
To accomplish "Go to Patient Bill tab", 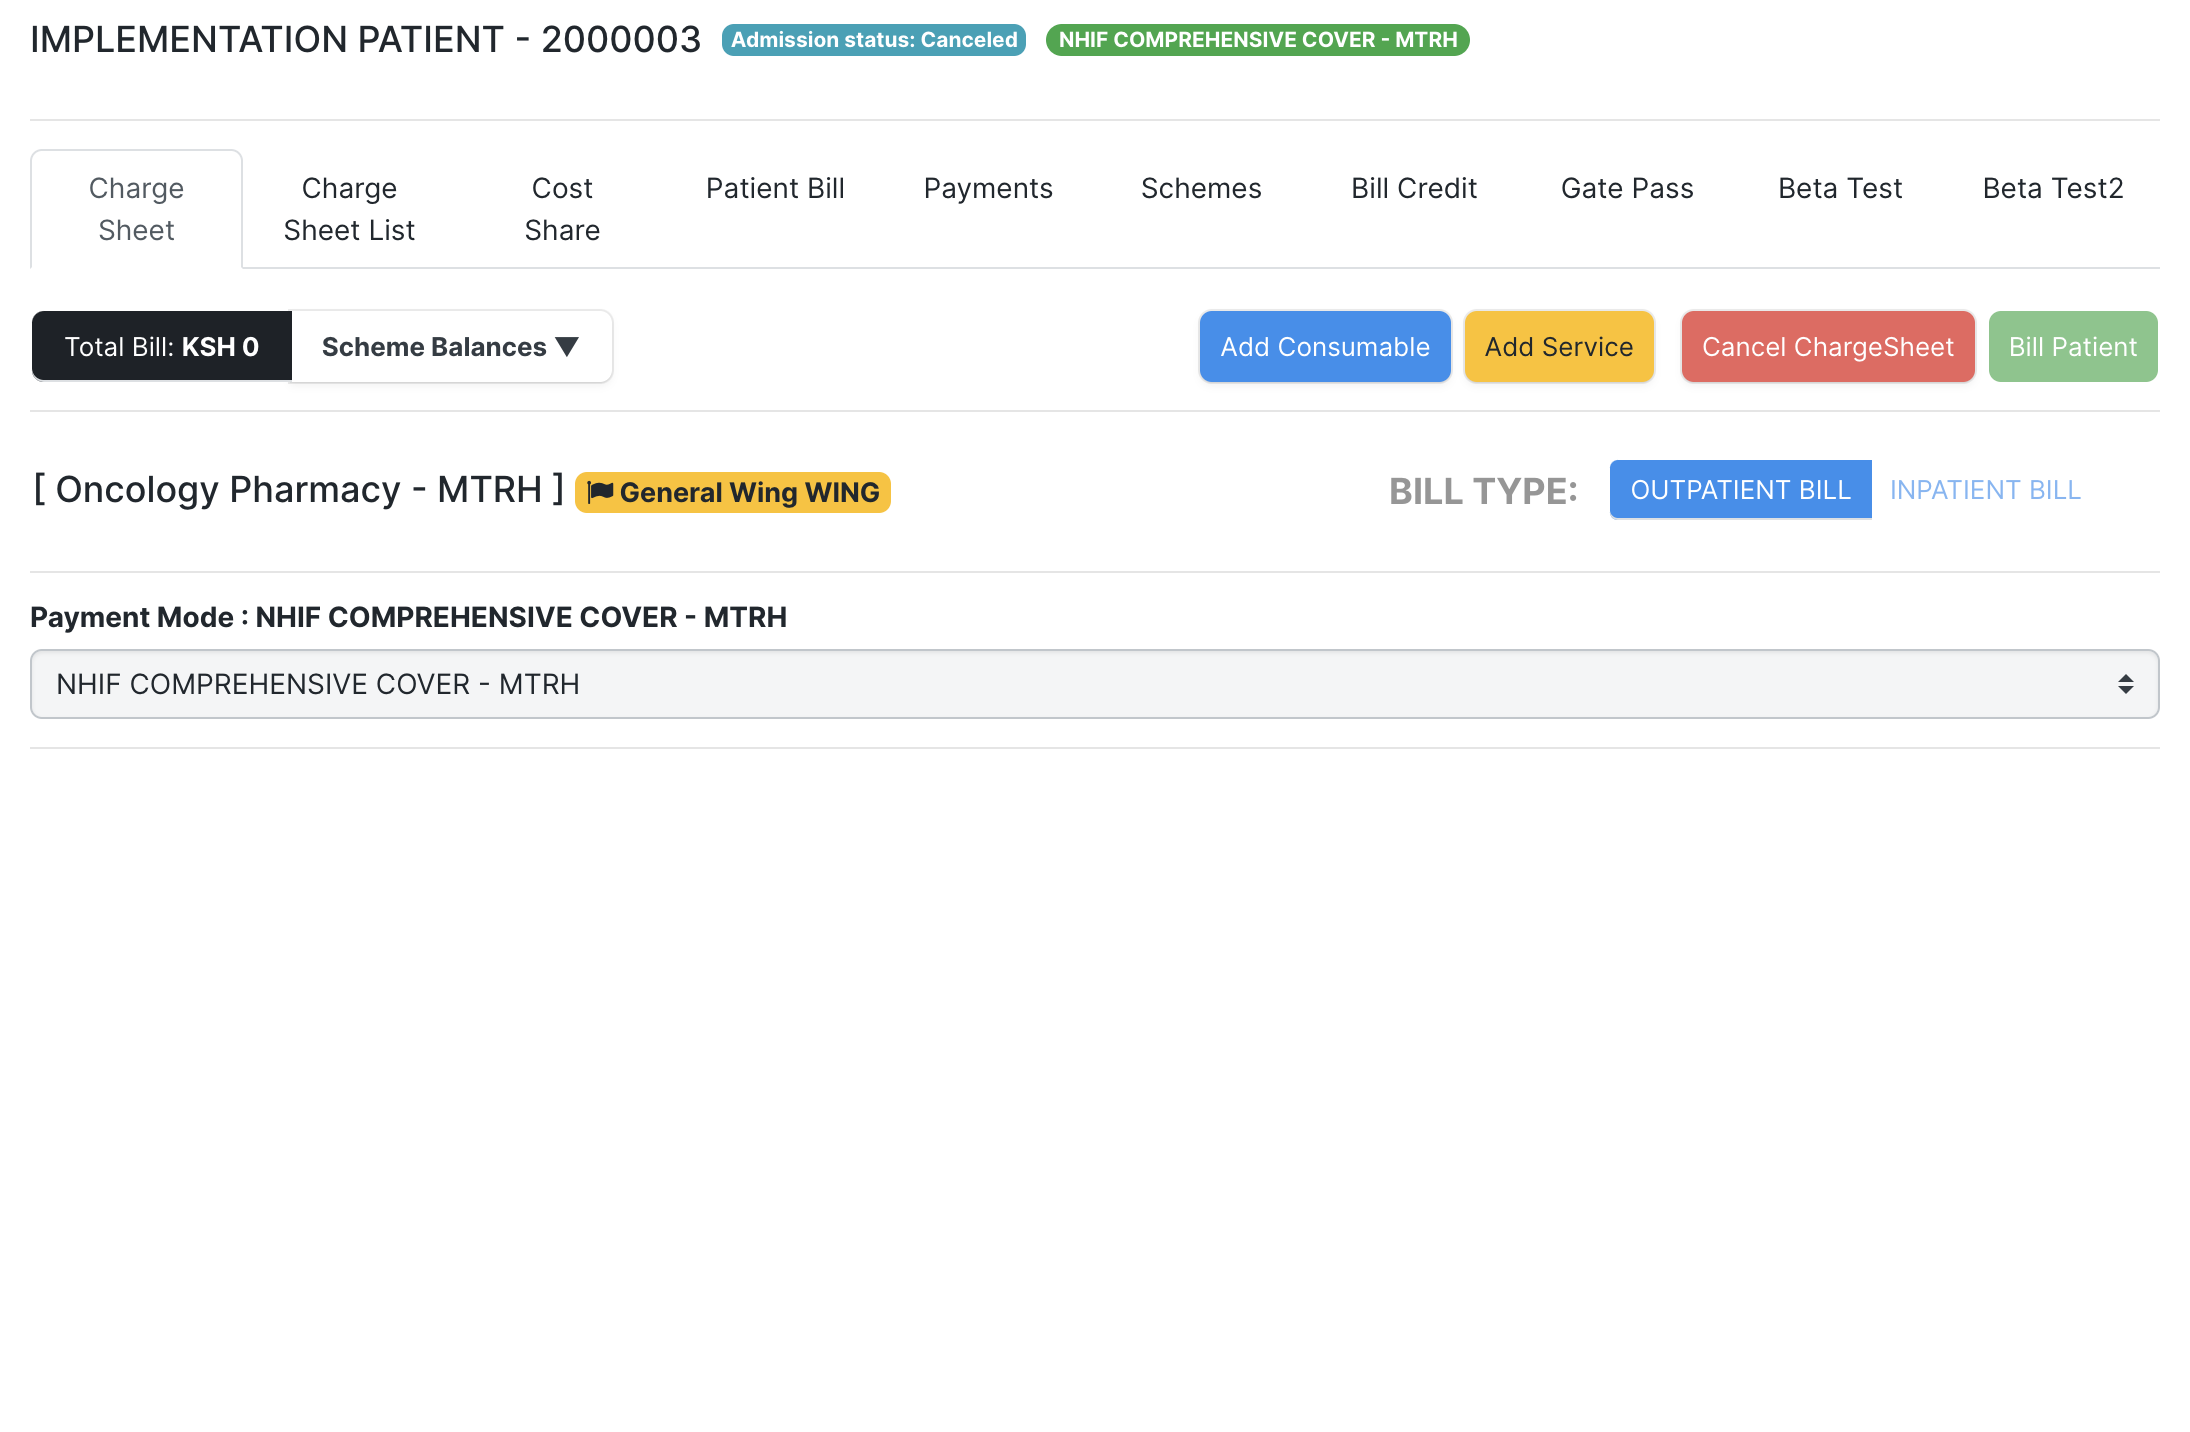I will point(775,188).
